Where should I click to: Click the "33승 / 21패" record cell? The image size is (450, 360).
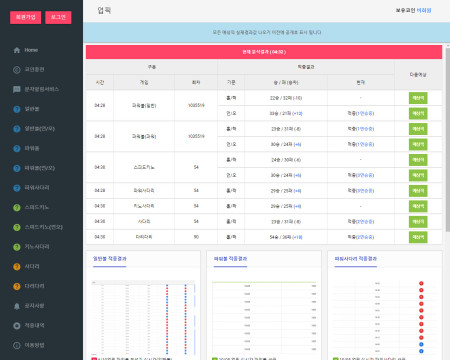click(286, 113)
